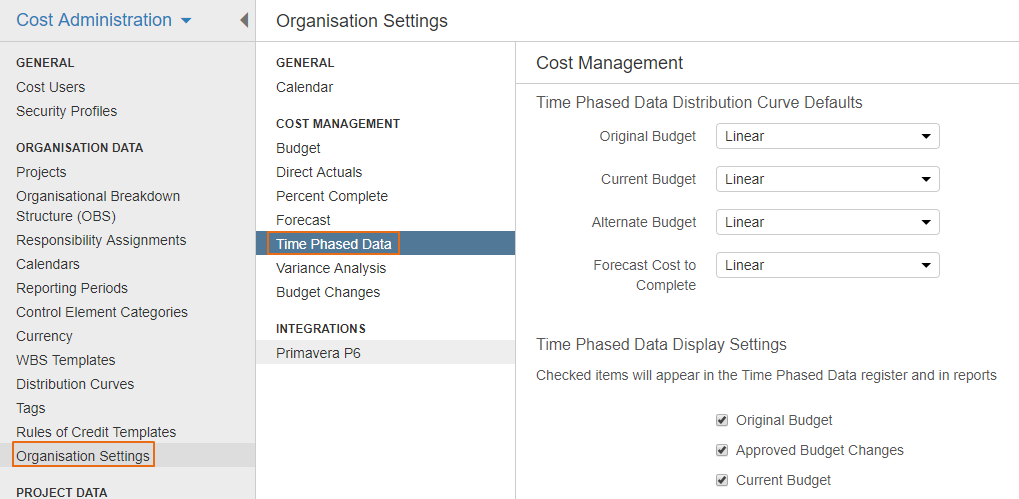Toggle the Current Budget display checkbox
1019x499 pixels.
point(721,480)
